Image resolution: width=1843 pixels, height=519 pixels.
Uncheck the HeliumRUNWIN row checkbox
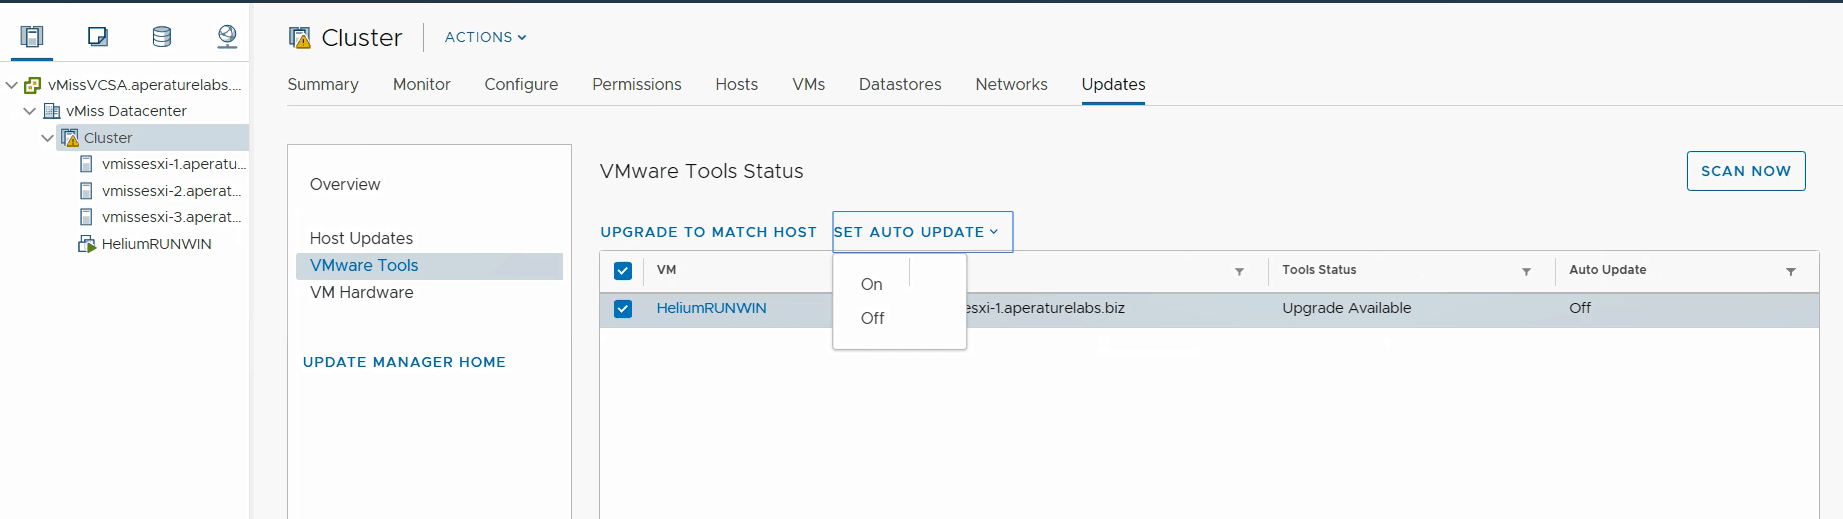[623, 309]
